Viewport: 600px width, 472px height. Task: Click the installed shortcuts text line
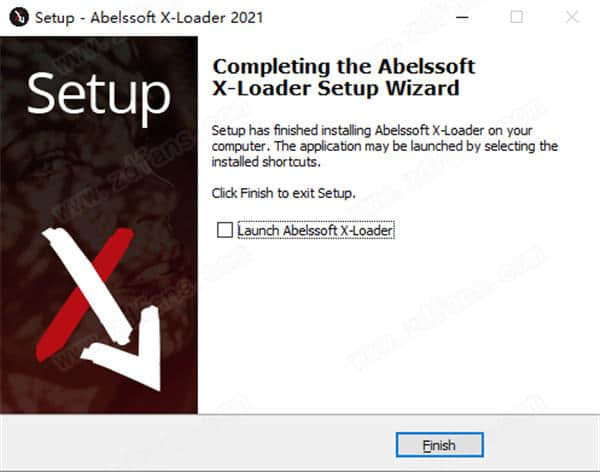coord(266,162)
